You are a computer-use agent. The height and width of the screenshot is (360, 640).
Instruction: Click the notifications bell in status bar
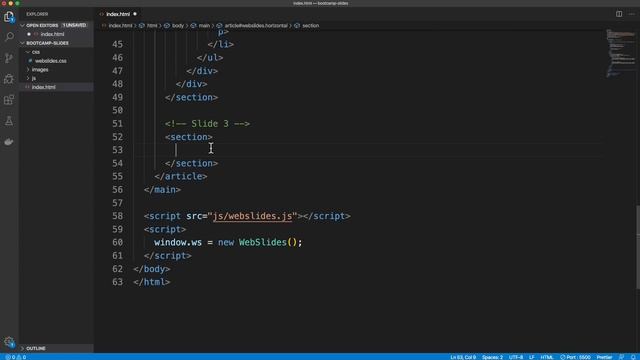(x=633, y=357)
